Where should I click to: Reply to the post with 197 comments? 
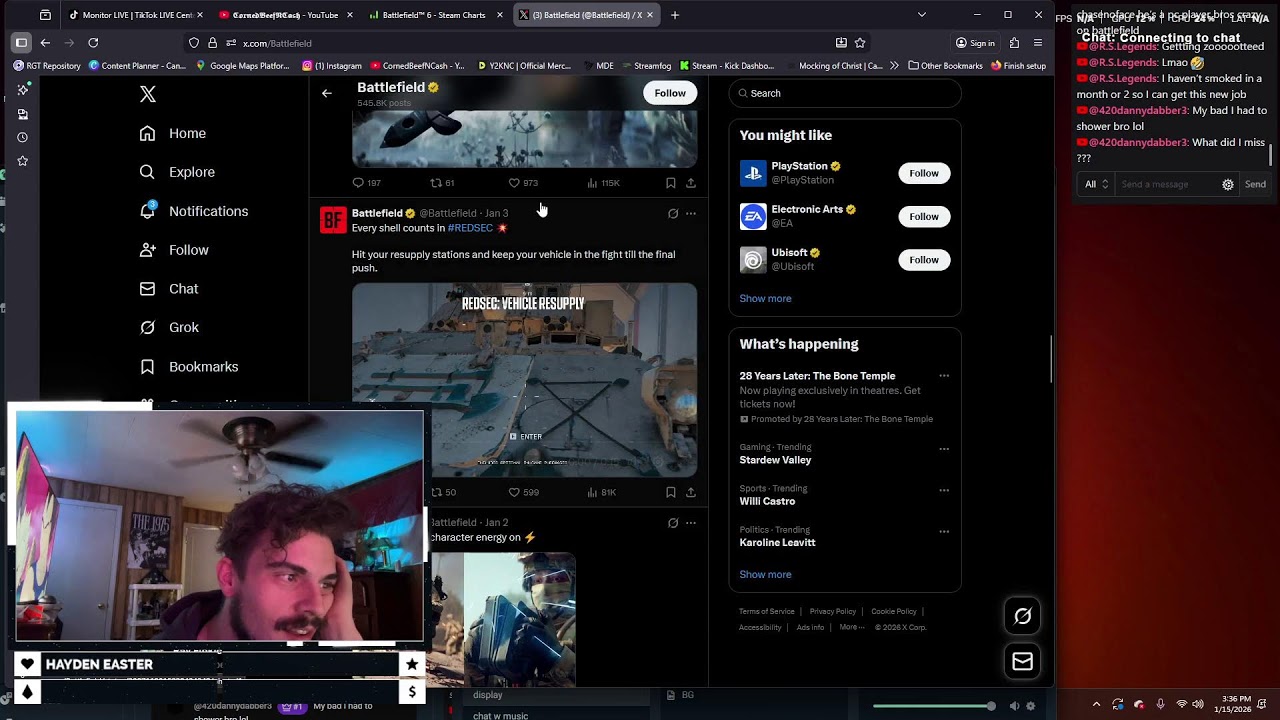pyautogui.click(x=366, y=183)
